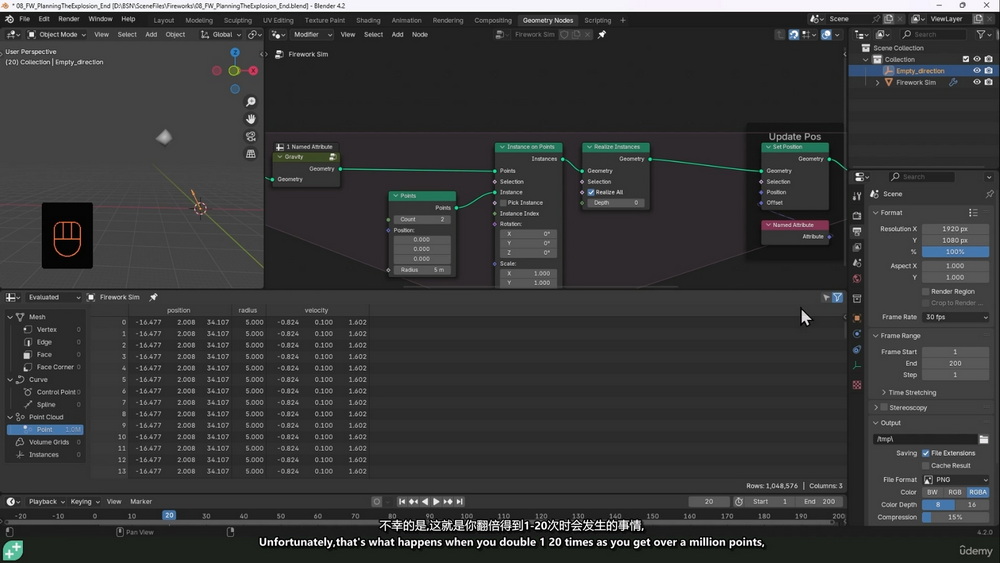This screenshot has height=563, width=1000.
Task: Open the File menu
Action: click(24, 19)
